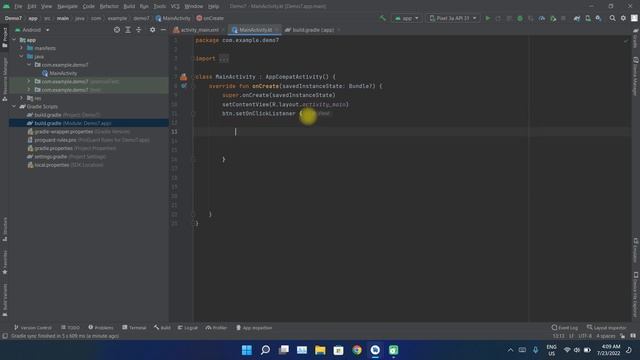Toggle the Favorites side tab

pyautogui.click(x=4, y=261)
